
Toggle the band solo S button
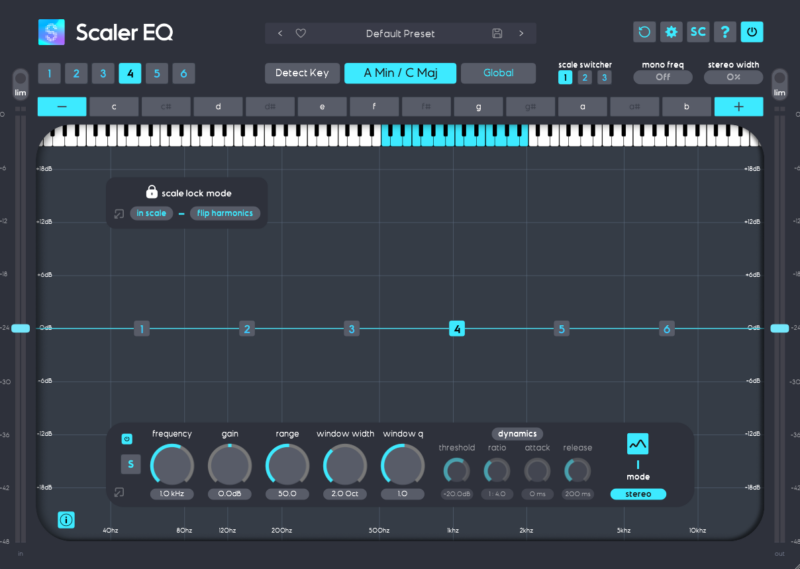tap(131, 464)
